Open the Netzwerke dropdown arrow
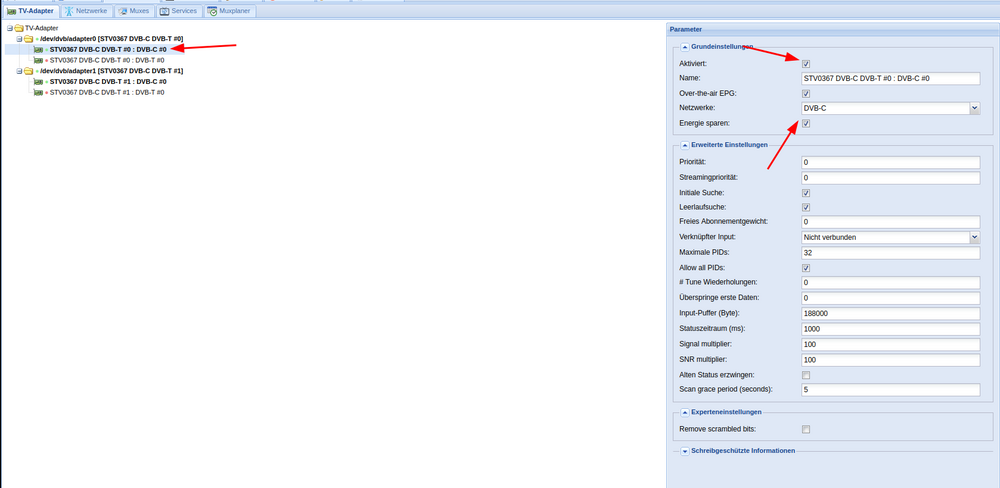 pyautogui.click(x=974, y=108)
